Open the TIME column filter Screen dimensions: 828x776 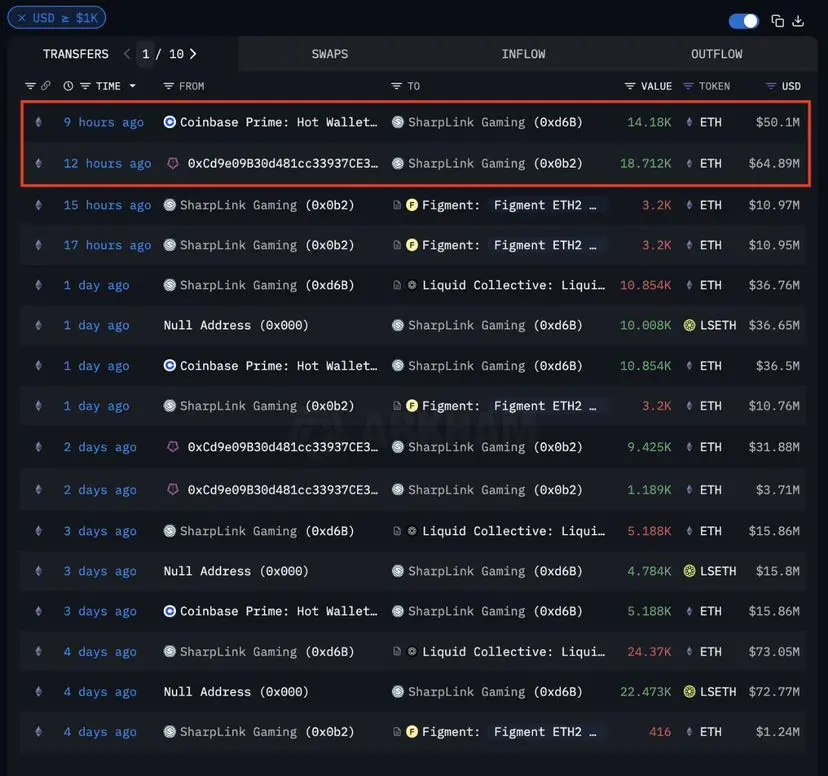click(x=85, y=86)
